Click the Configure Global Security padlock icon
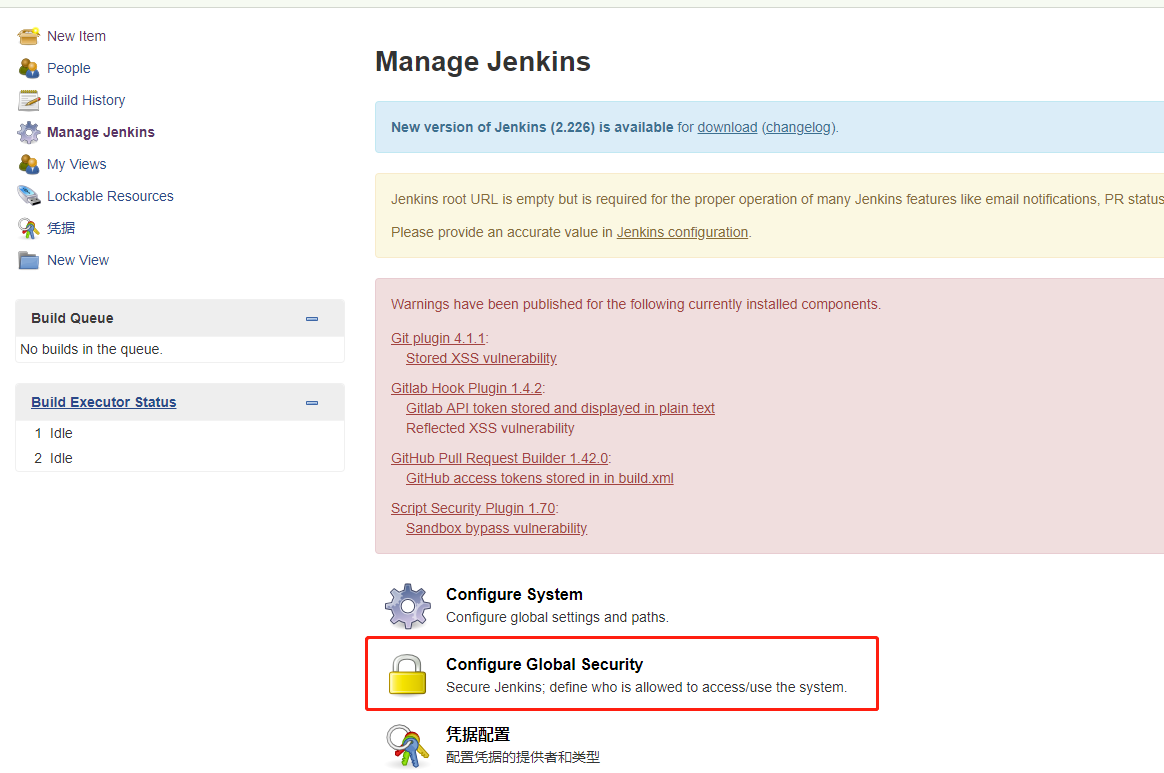The image size is (1164, 773). coord(407,674)
